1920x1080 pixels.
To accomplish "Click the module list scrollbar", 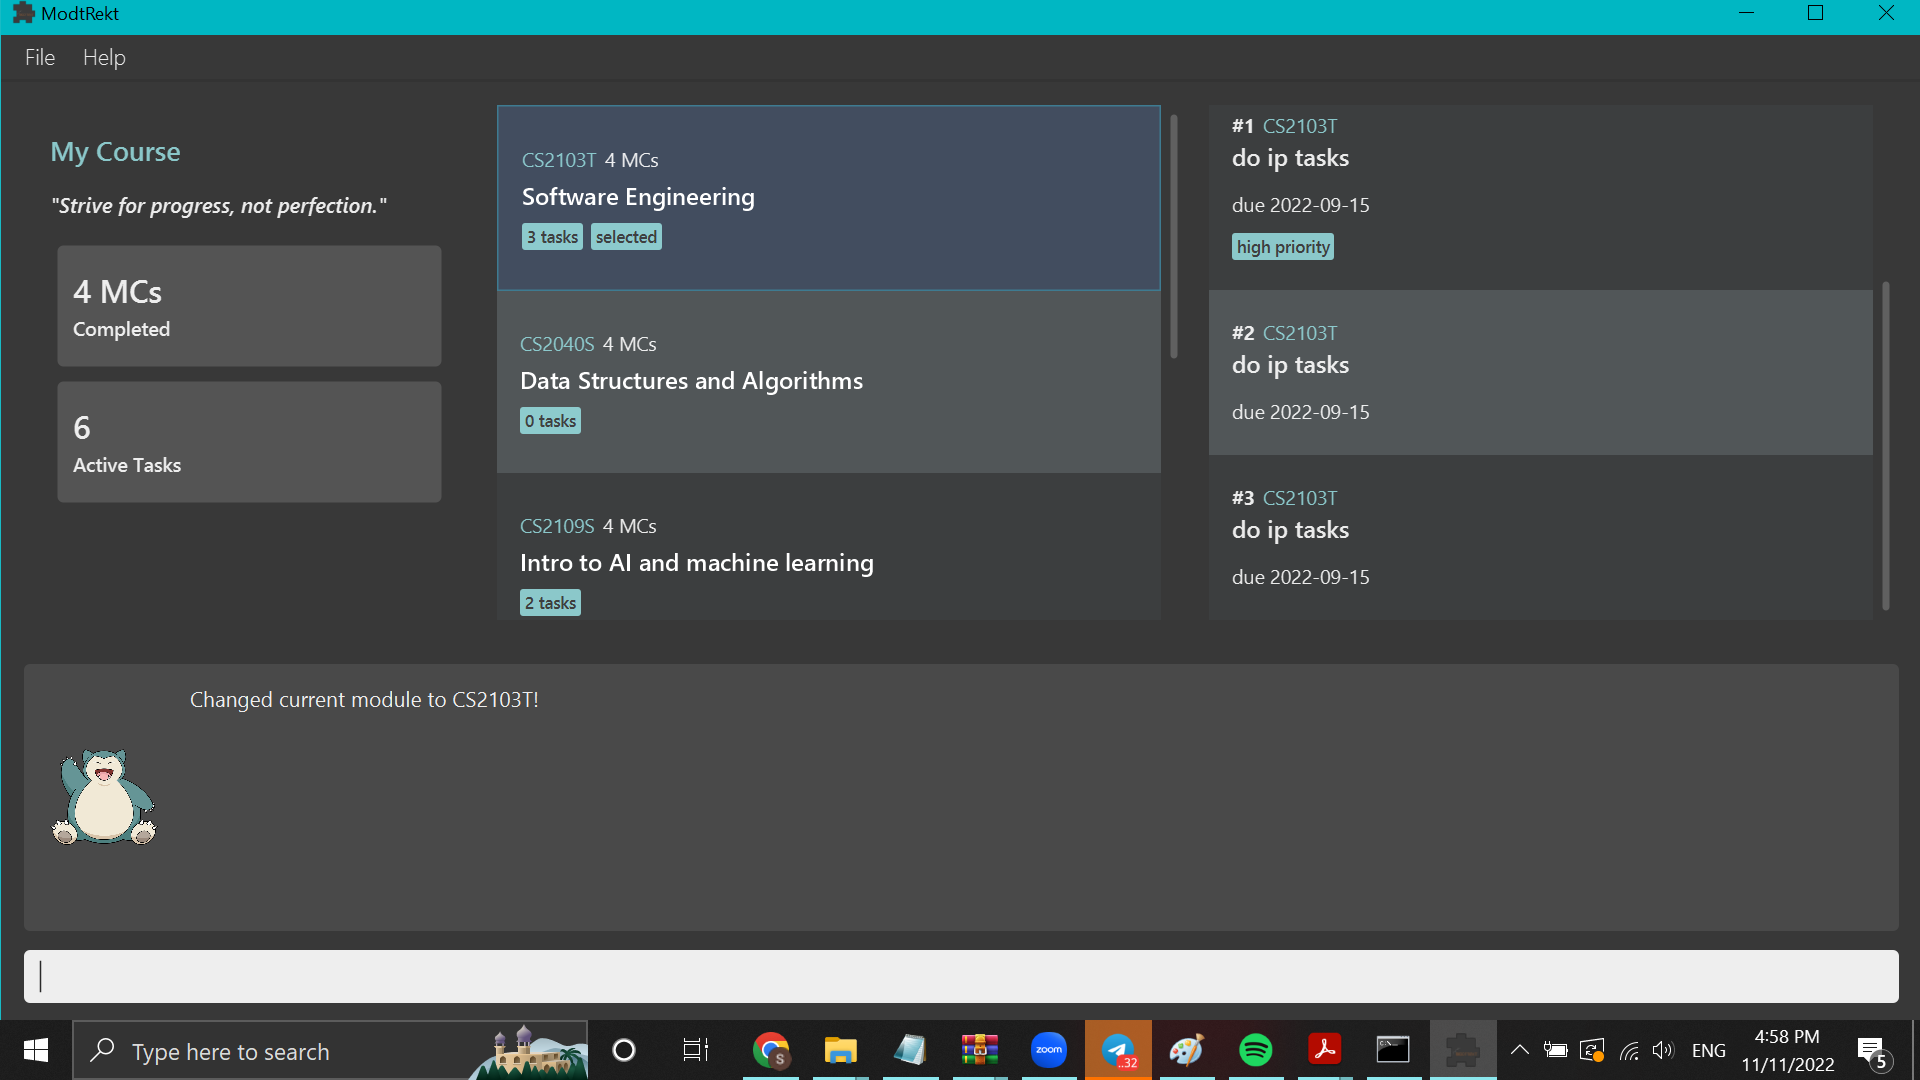I will tap(1173, 237).
